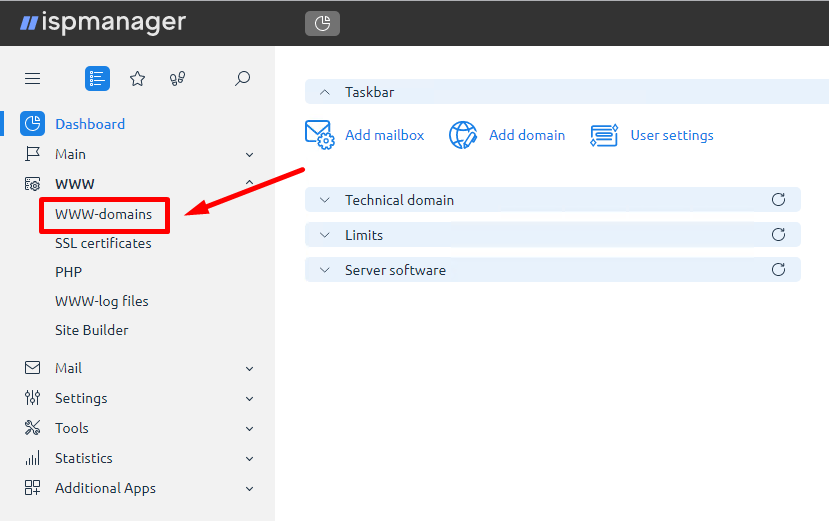Open sidebar search magnifier icon

(242, 78)
